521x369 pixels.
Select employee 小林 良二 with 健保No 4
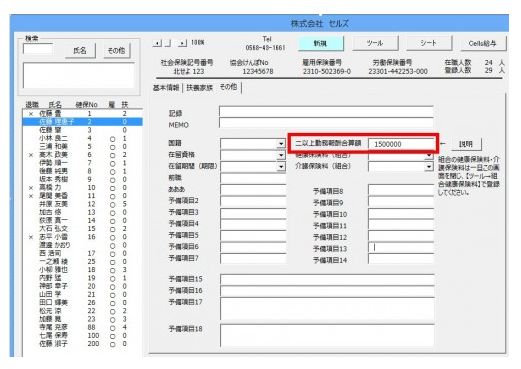tap(83, 138)
